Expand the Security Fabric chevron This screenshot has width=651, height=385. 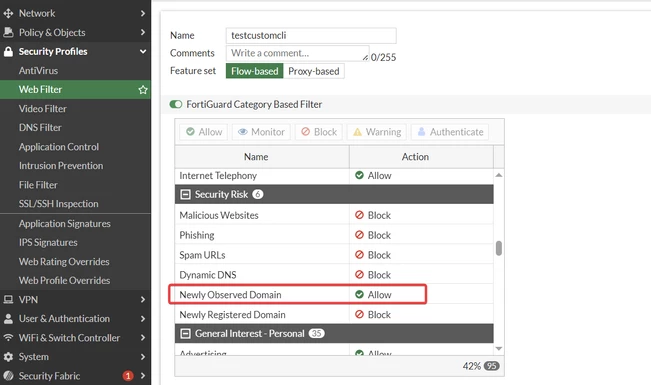pos(143,376)
